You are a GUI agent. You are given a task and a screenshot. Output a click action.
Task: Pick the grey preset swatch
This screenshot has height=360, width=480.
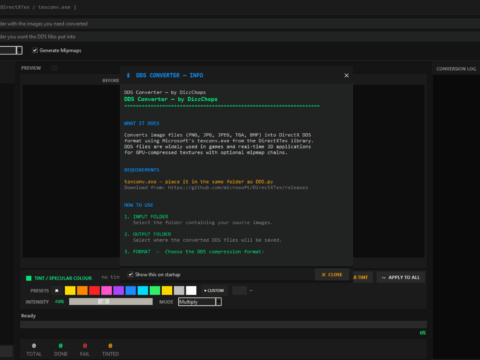[x=179, y=291]
